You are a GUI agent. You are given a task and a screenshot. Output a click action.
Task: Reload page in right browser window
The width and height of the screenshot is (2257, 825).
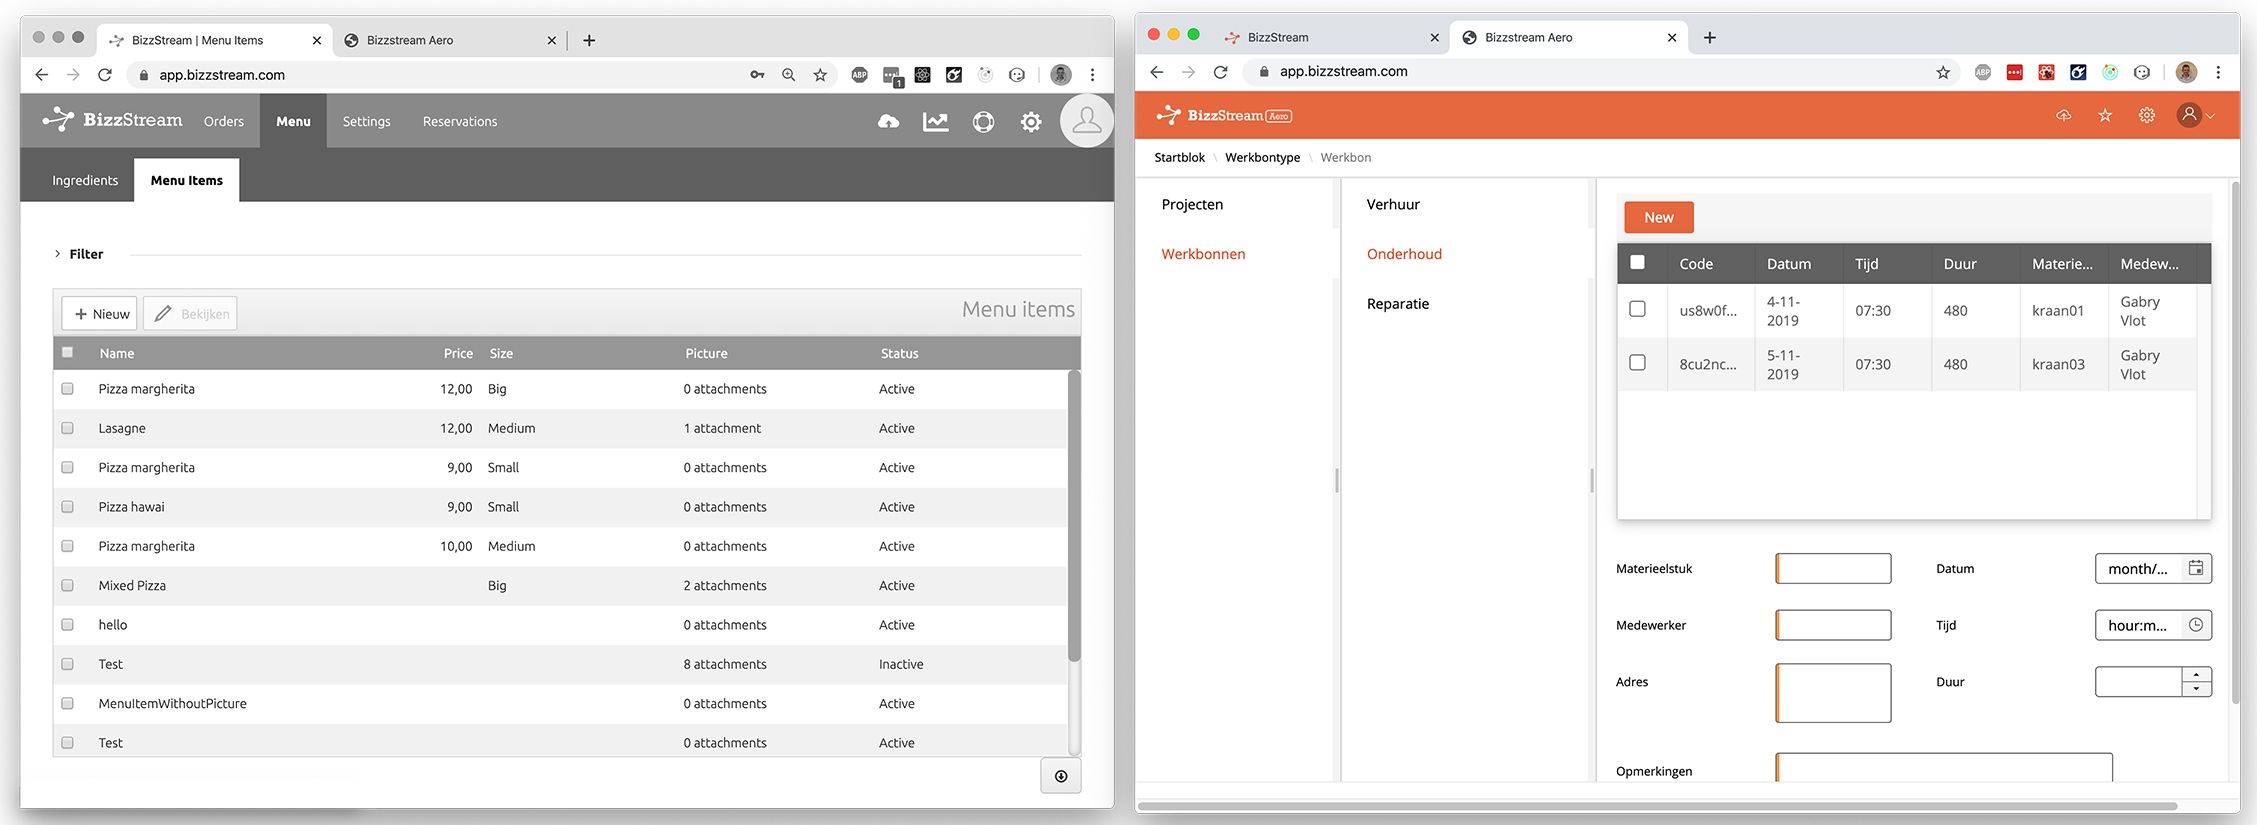[1220, 72]
